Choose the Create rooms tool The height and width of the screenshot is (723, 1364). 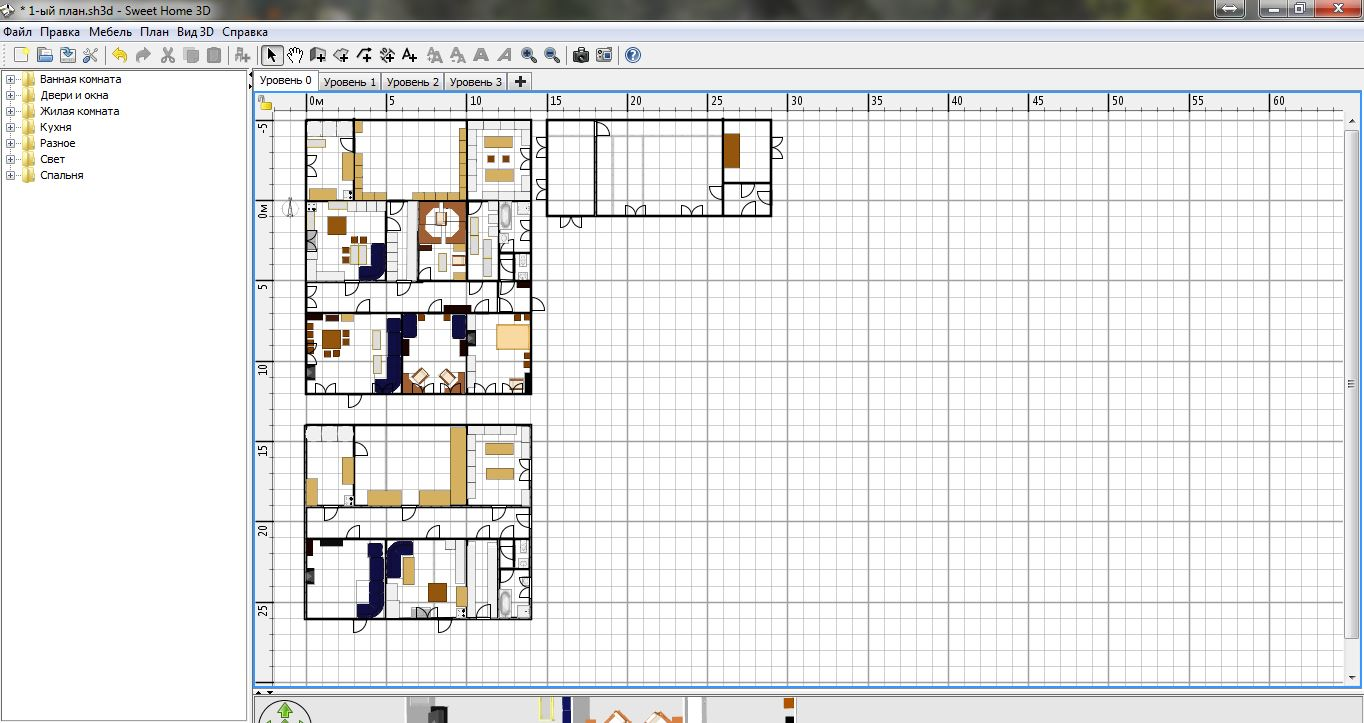341,55
